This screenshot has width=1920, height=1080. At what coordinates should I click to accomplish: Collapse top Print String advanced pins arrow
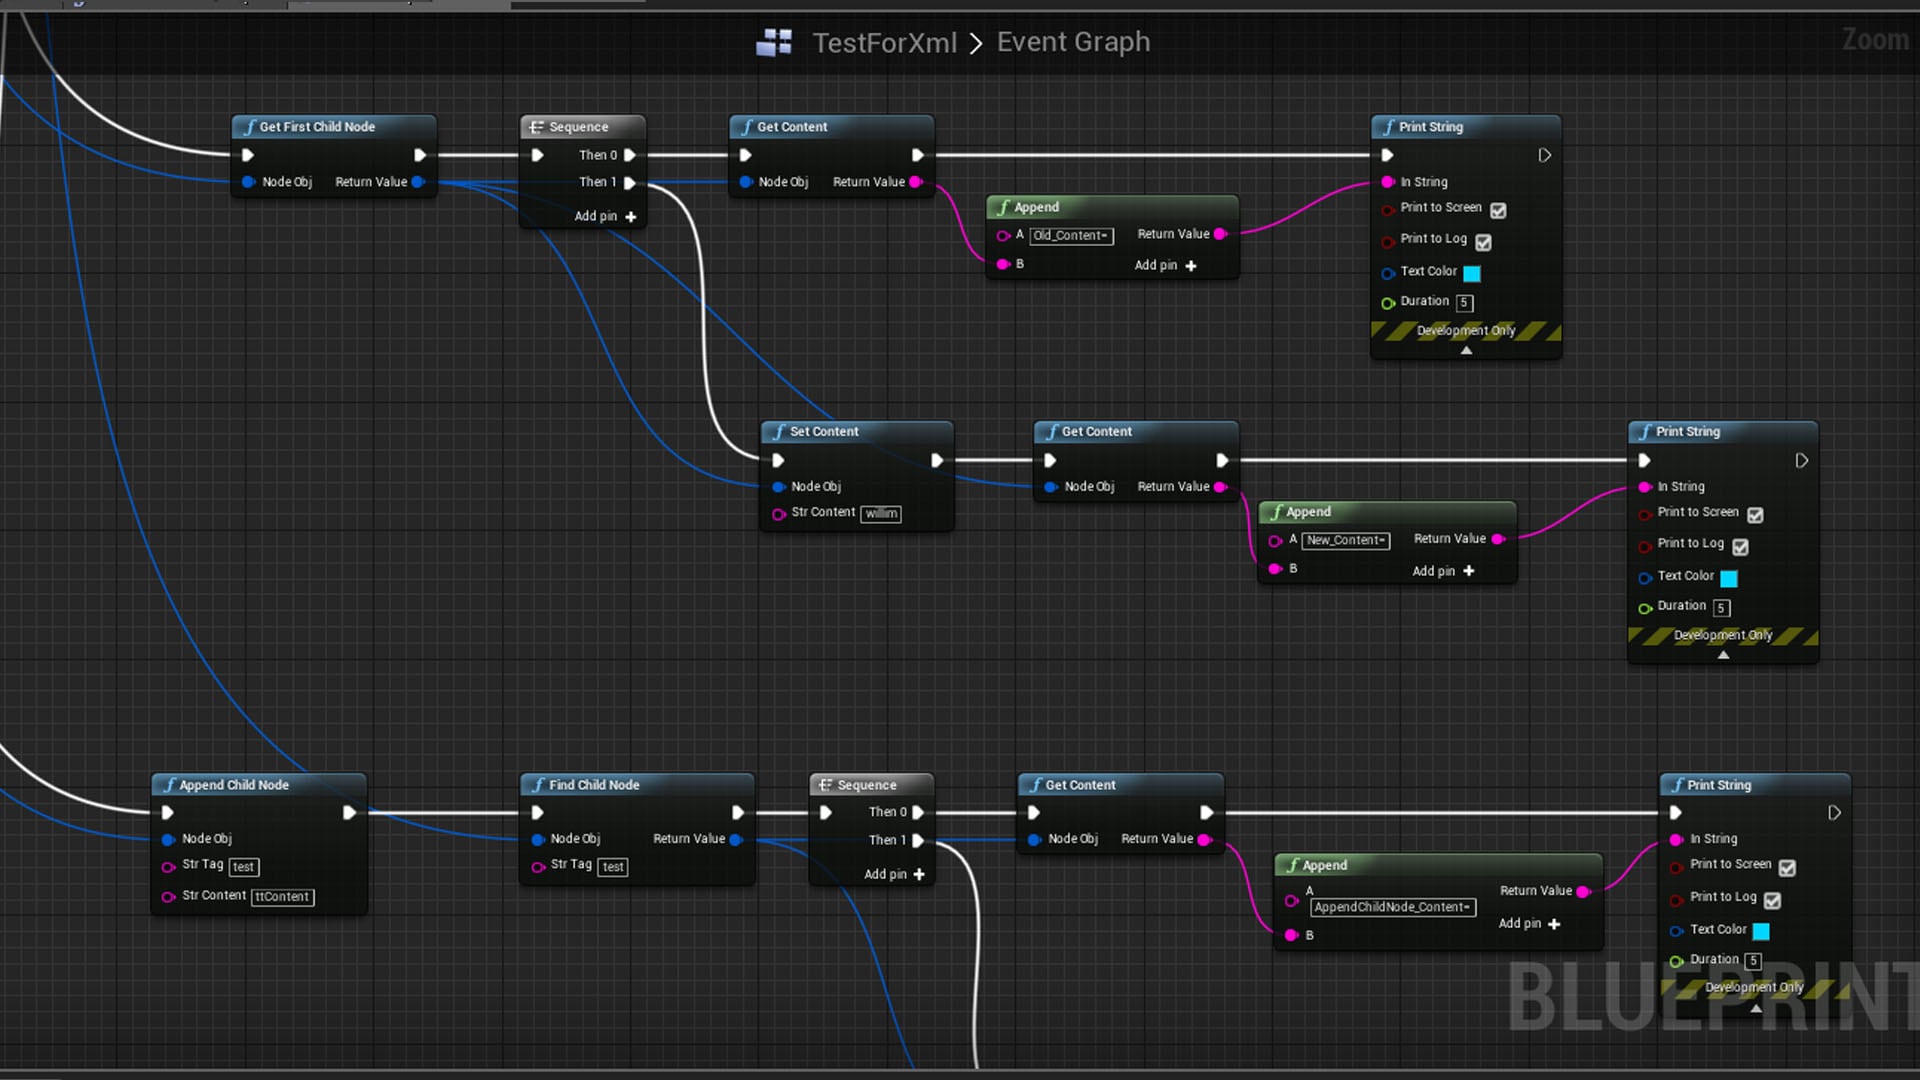pos(1466,350)
